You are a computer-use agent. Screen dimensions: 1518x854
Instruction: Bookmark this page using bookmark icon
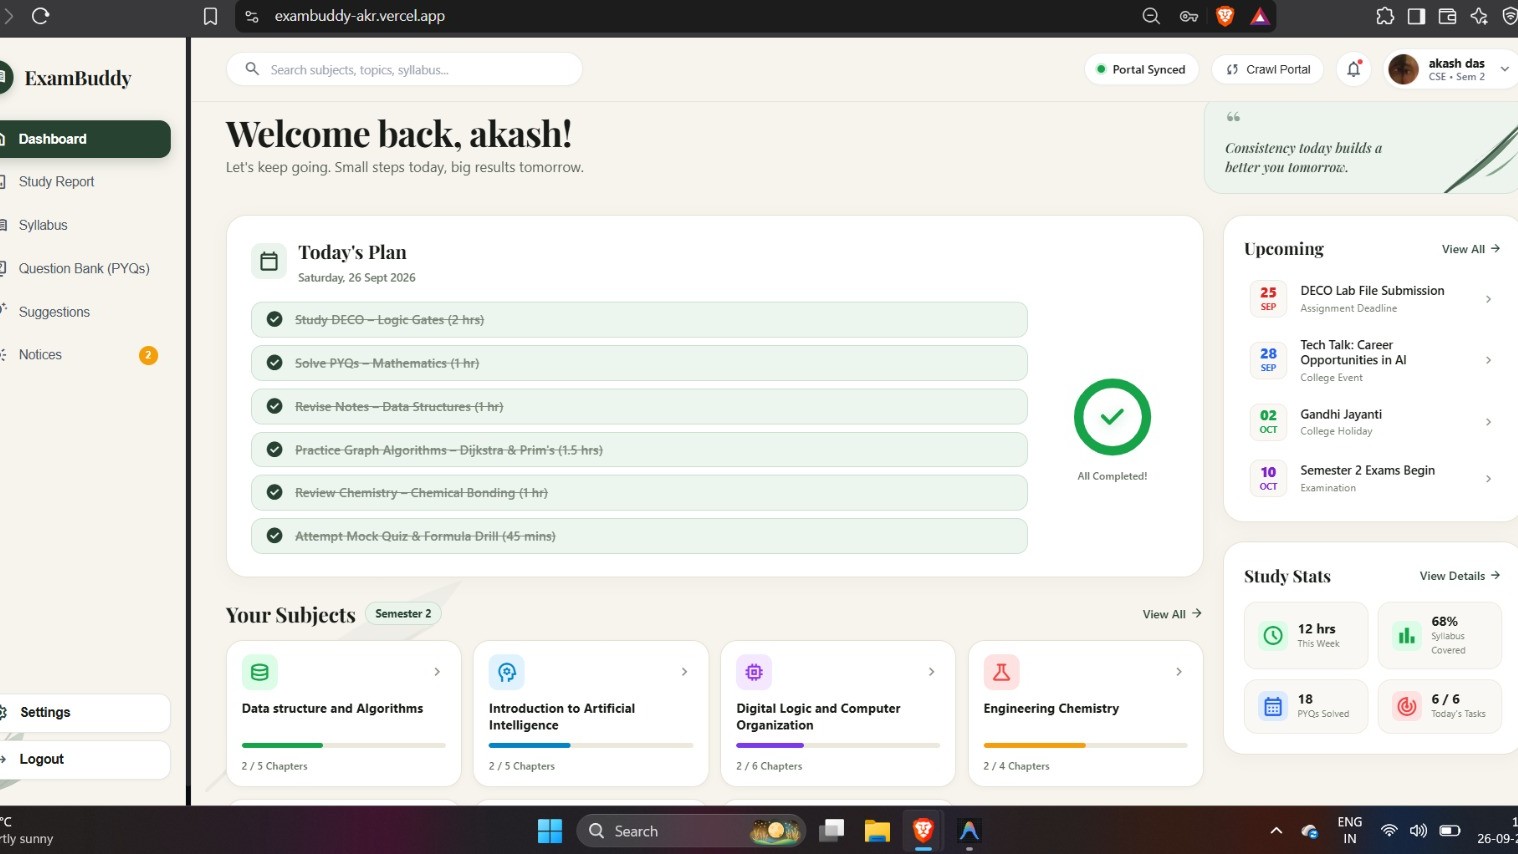210,16
